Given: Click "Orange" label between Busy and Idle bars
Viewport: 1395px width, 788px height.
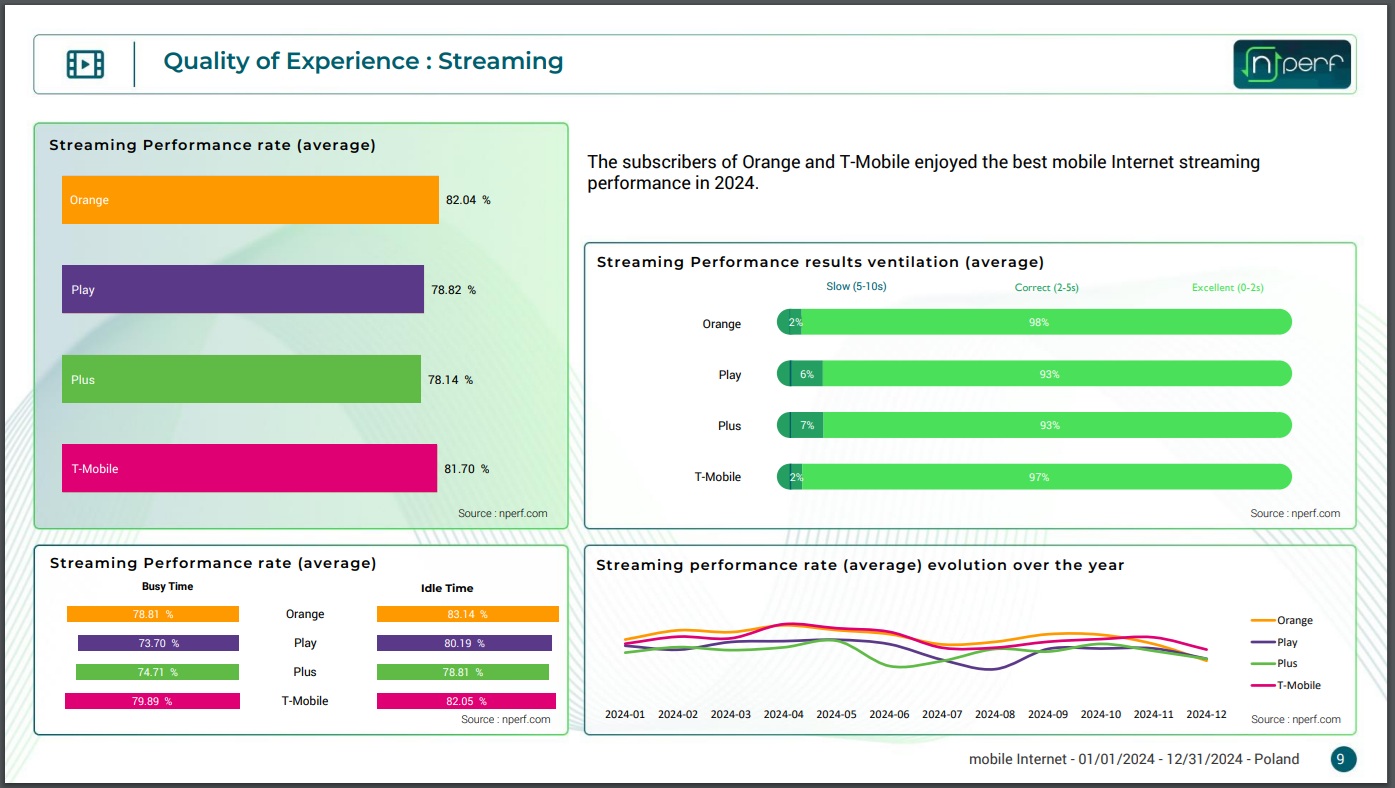Looking at the screenshot, I should point(305,614).
